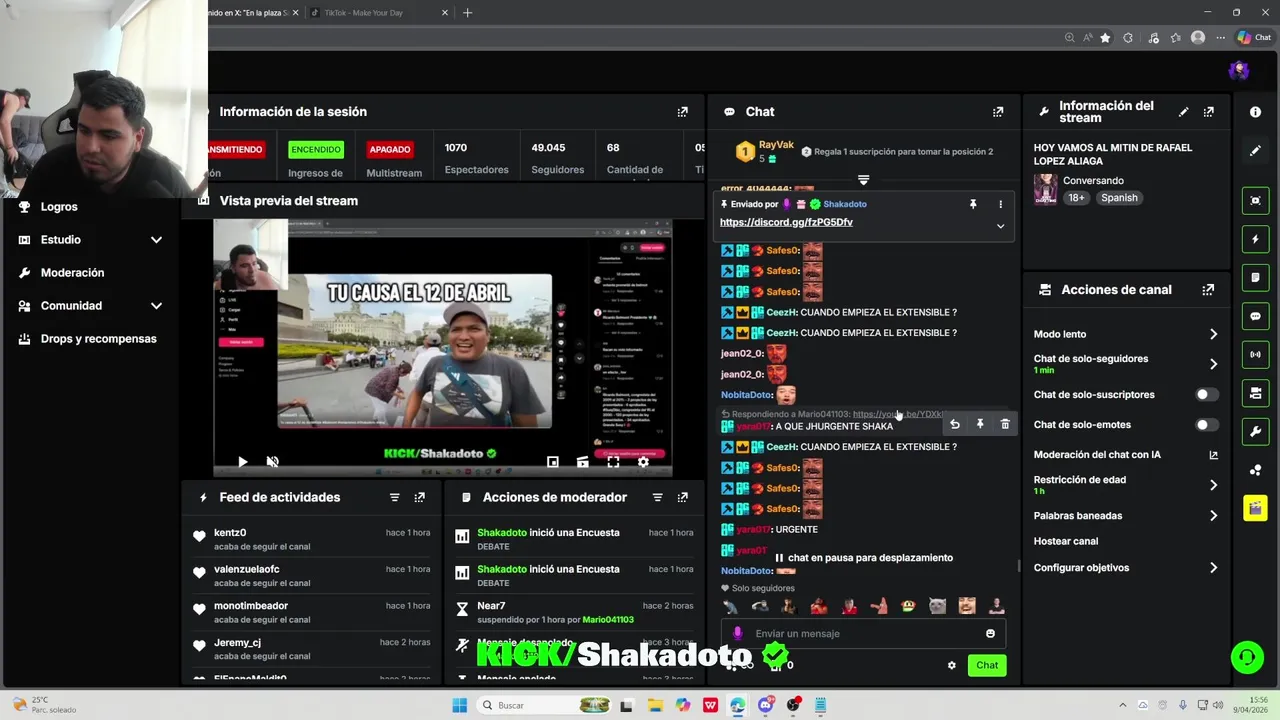
Task: Open the emoji picker in message box
Action: click(990, 633)
